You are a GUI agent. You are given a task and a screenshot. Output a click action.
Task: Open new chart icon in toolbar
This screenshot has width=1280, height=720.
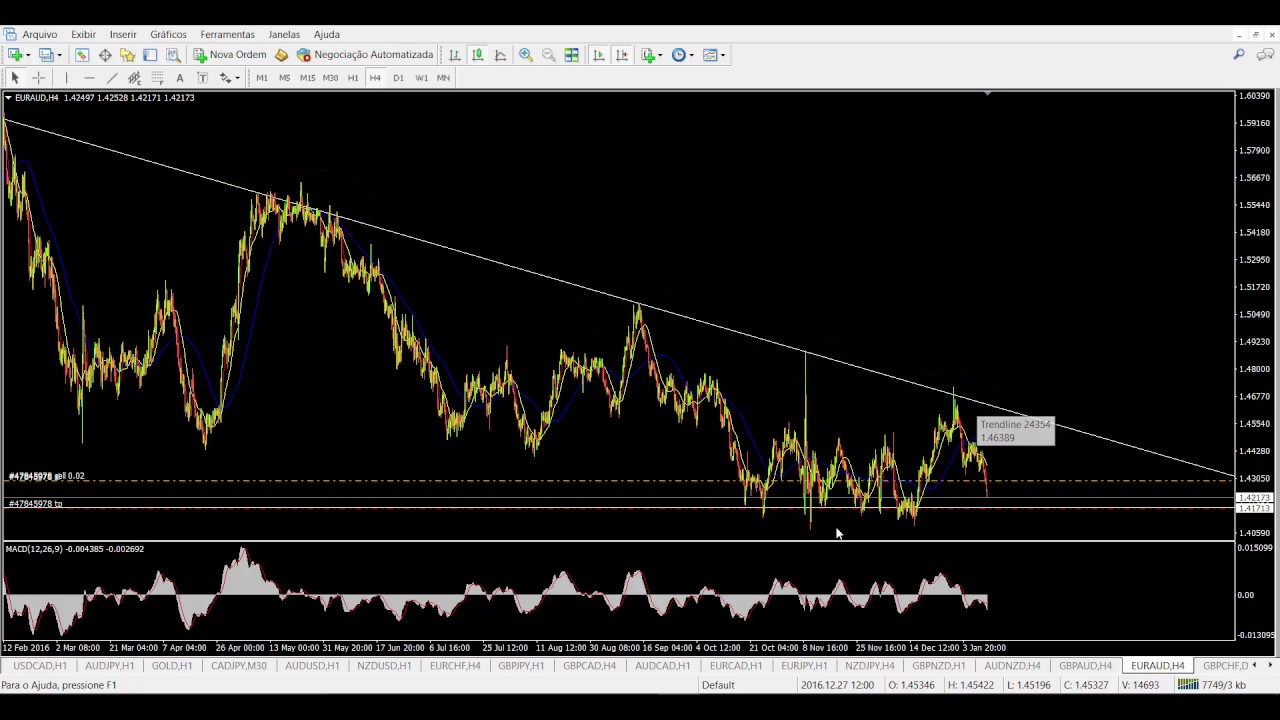pyautogui.click(x=15, y=55)
